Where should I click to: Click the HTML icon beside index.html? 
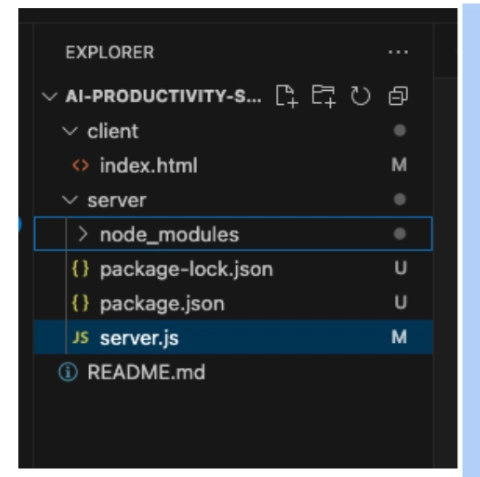[80, 165]
